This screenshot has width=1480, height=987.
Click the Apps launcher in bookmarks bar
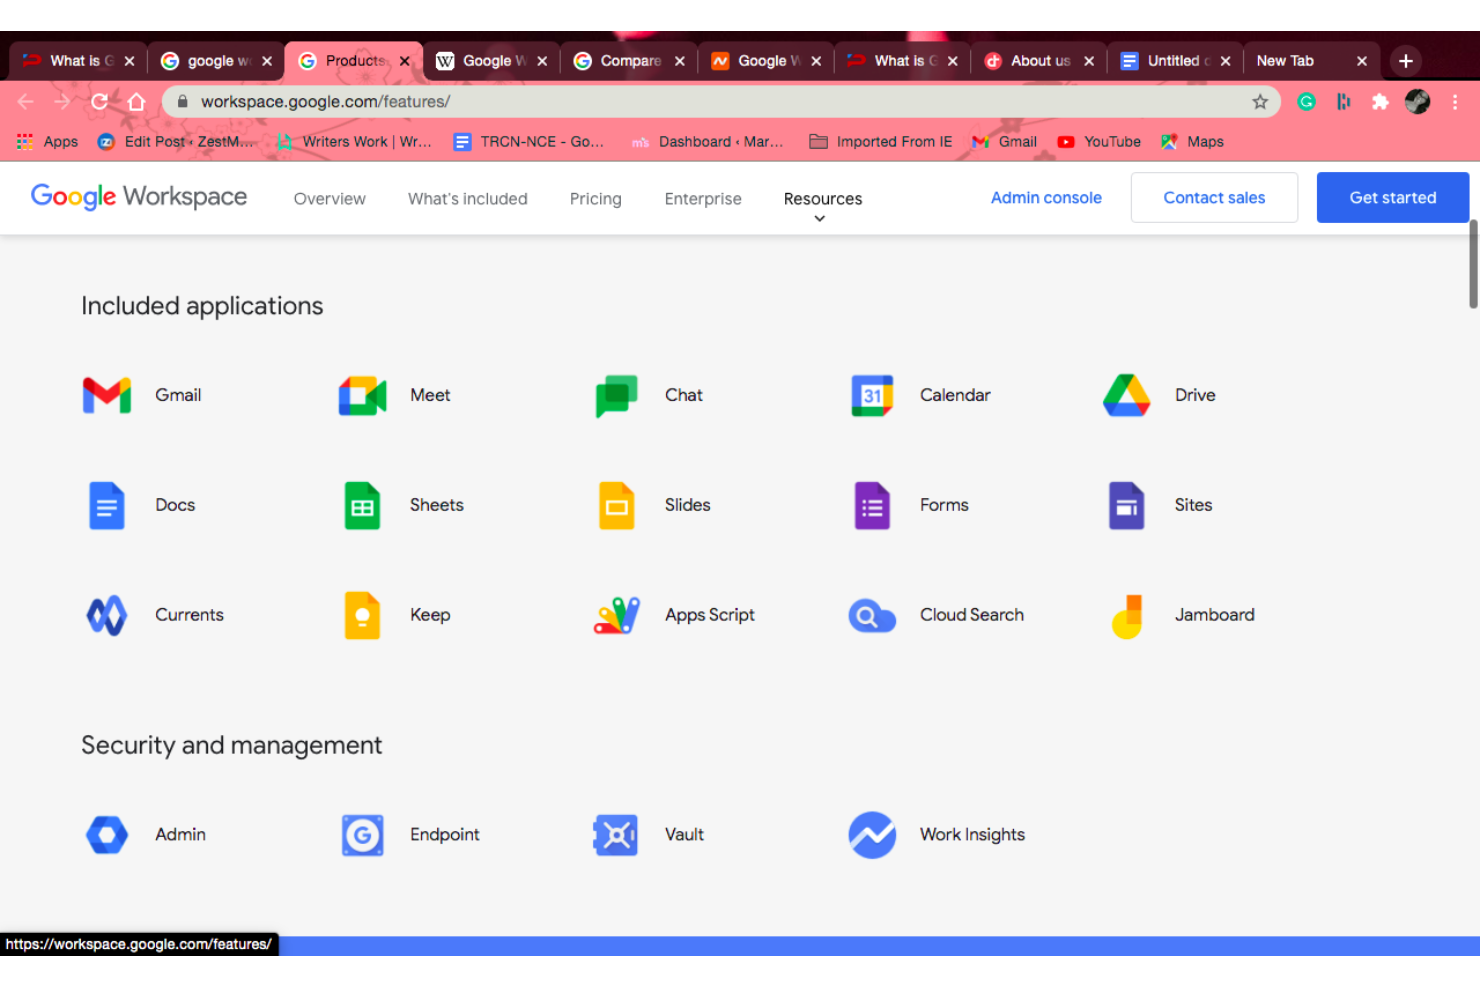pos(24,141)
